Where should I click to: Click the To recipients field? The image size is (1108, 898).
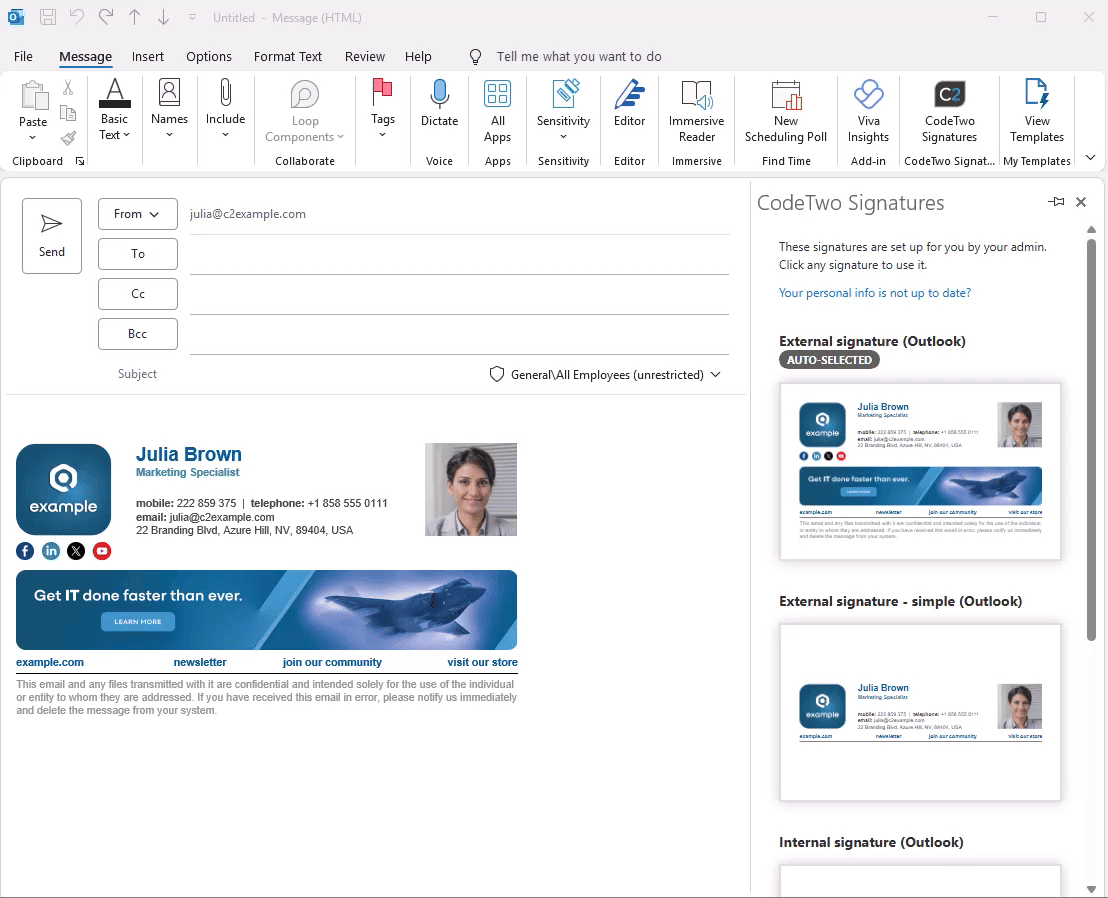[x=459, y=255]
